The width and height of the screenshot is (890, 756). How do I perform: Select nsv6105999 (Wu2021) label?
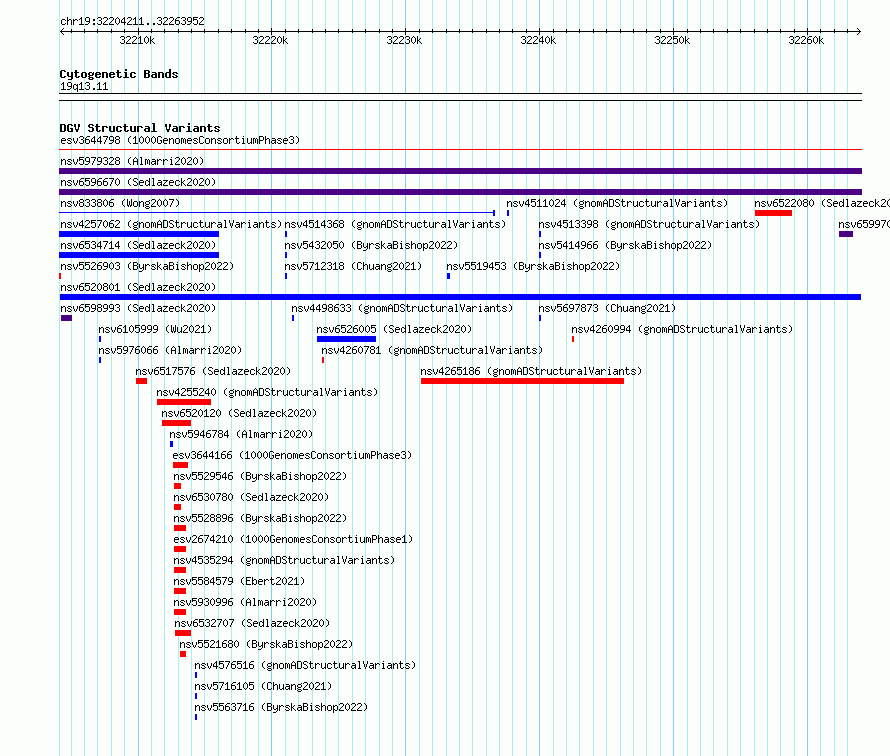[x=155, y=329]
